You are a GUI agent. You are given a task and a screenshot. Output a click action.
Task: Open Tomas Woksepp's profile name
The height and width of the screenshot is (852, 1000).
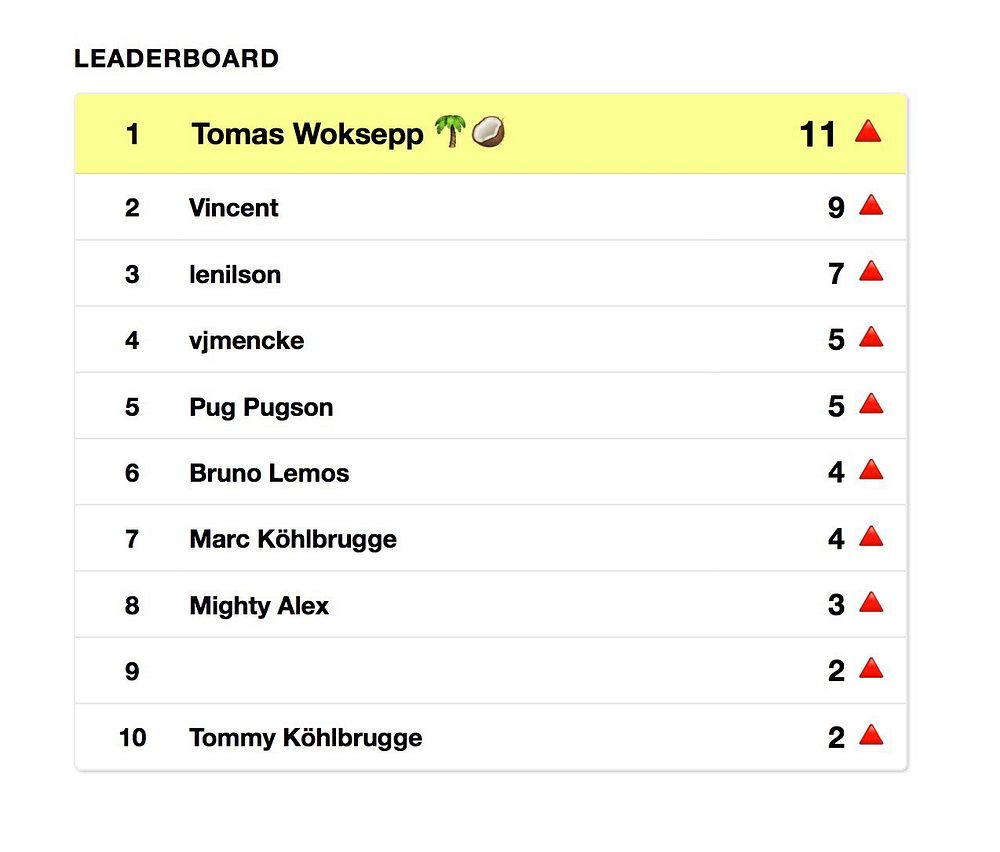click(x=307, y=135)
